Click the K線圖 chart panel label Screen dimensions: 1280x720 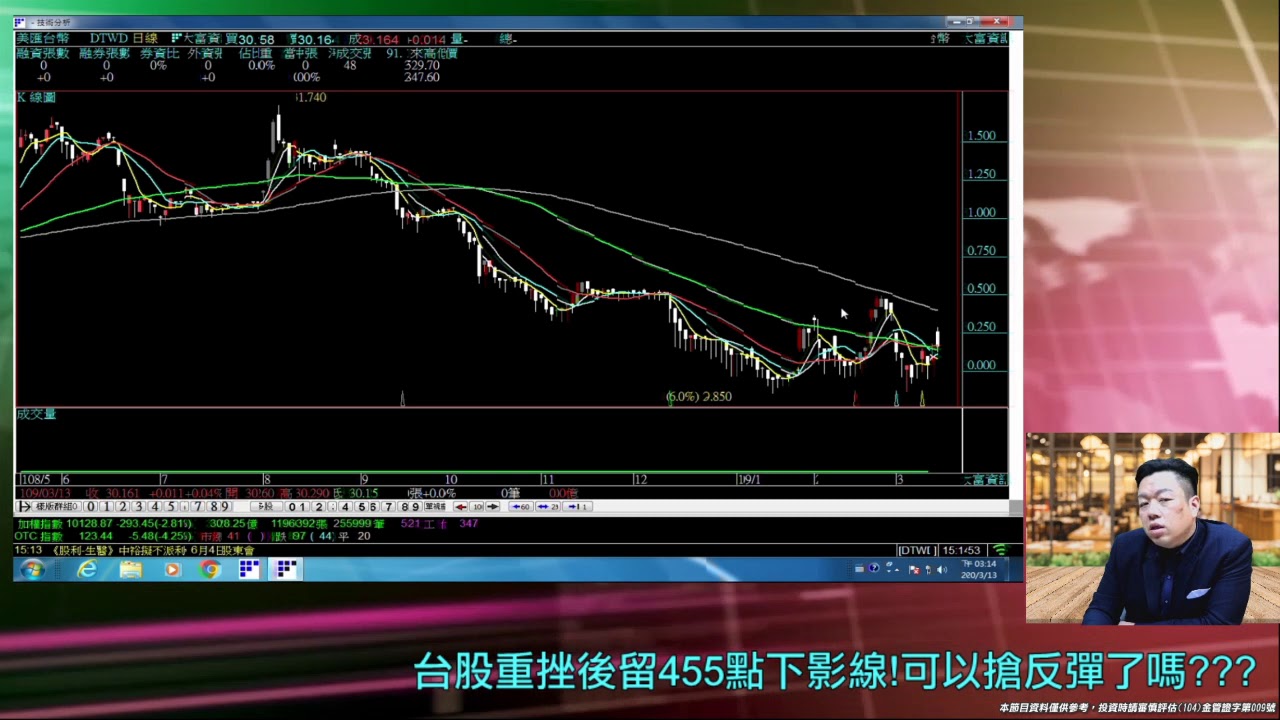click(36, 98)
